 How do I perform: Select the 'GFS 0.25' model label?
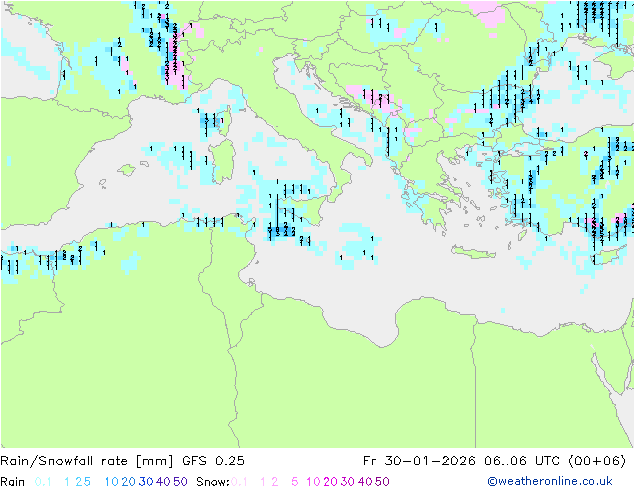(x=213, y=461)
